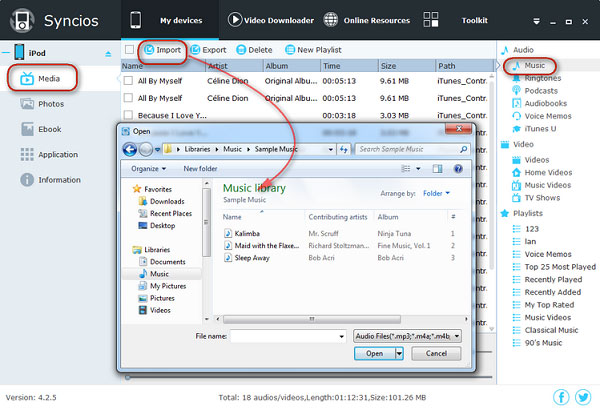The image size is (600, 410).
Task: Open Photos in the left sidebar
Action: (x=42, y=104)
